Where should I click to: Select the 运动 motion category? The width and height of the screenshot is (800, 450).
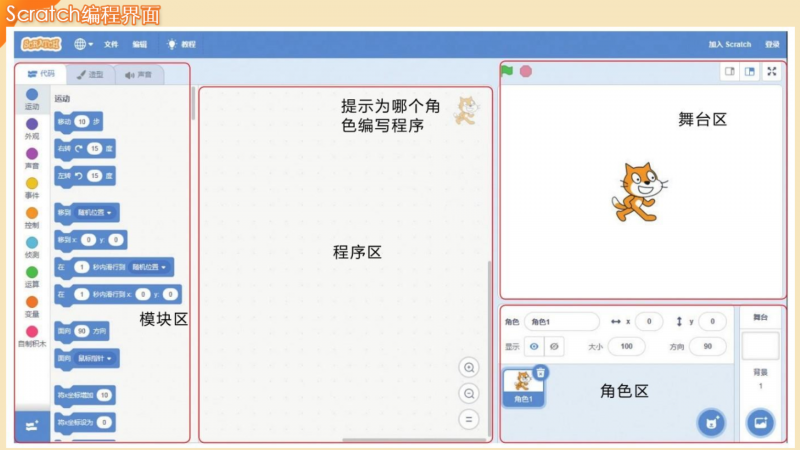[32, 99]
